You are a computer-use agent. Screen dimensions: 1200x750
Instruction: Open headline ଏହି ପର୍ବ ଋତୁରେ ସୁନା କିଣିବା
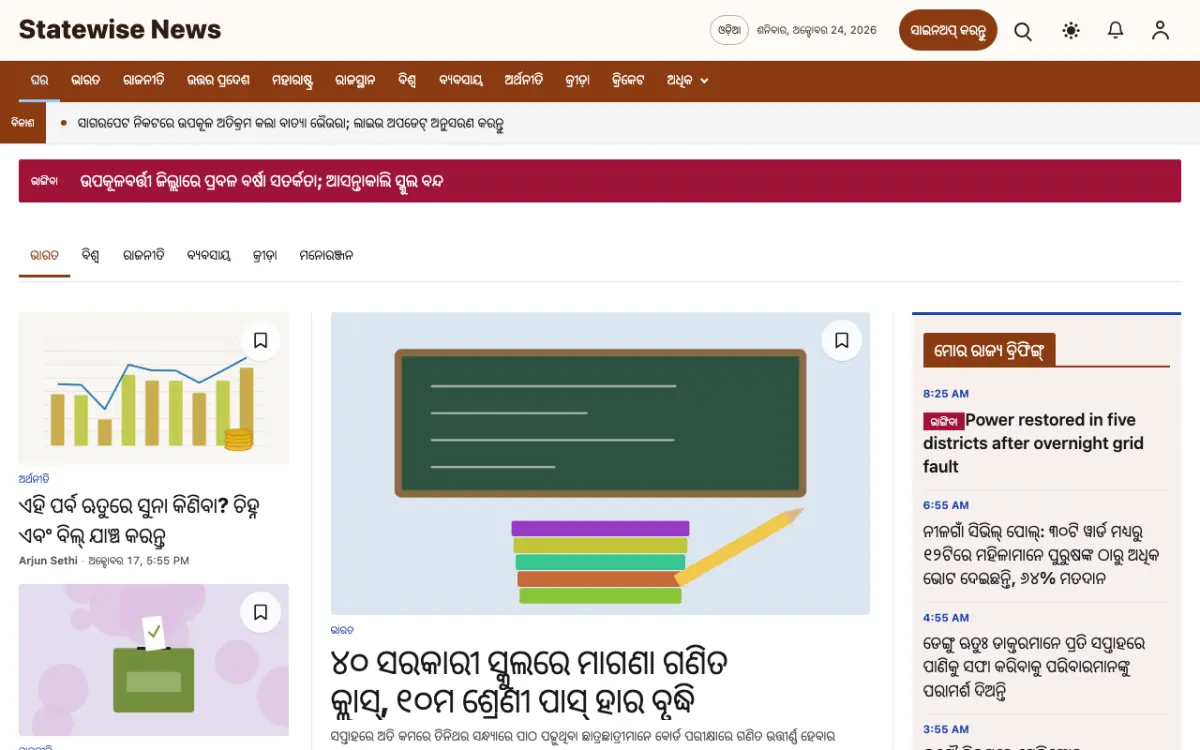click(138, 520)
